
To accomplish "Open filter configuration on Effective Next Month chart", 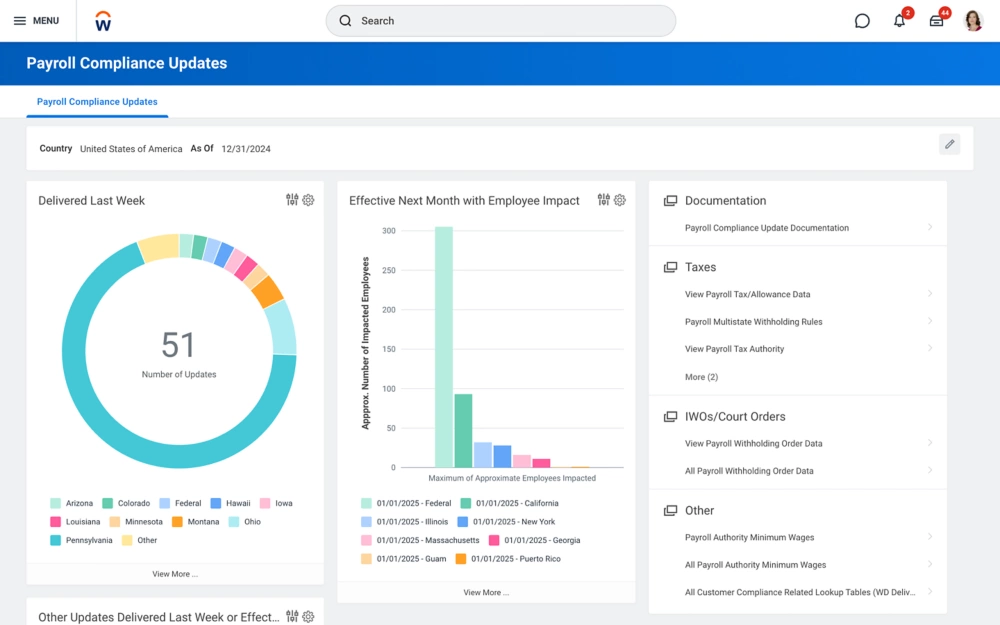I will 603,200.
